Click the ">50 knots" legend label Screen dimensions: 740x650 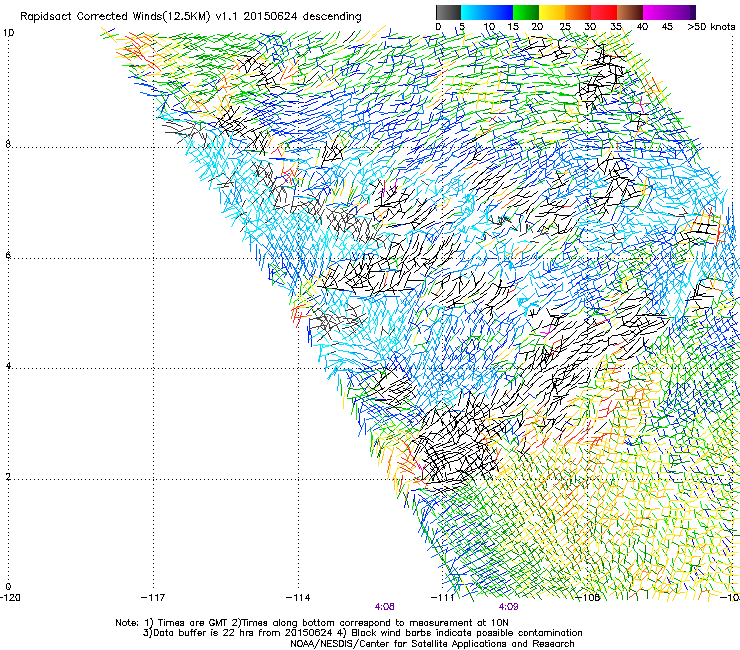point(711,27)
